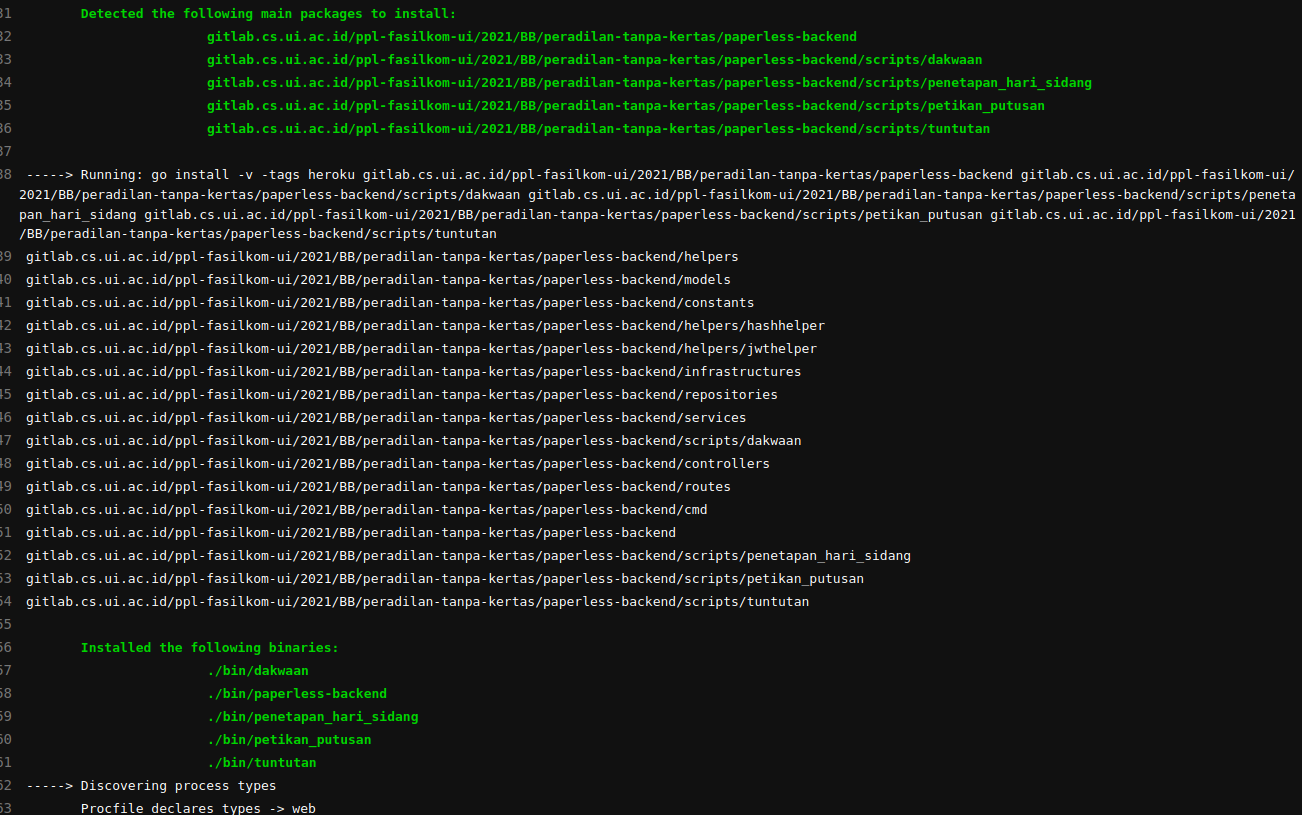Click the white scripts/petikan_putusan build output line

click(x=445, y=579)
